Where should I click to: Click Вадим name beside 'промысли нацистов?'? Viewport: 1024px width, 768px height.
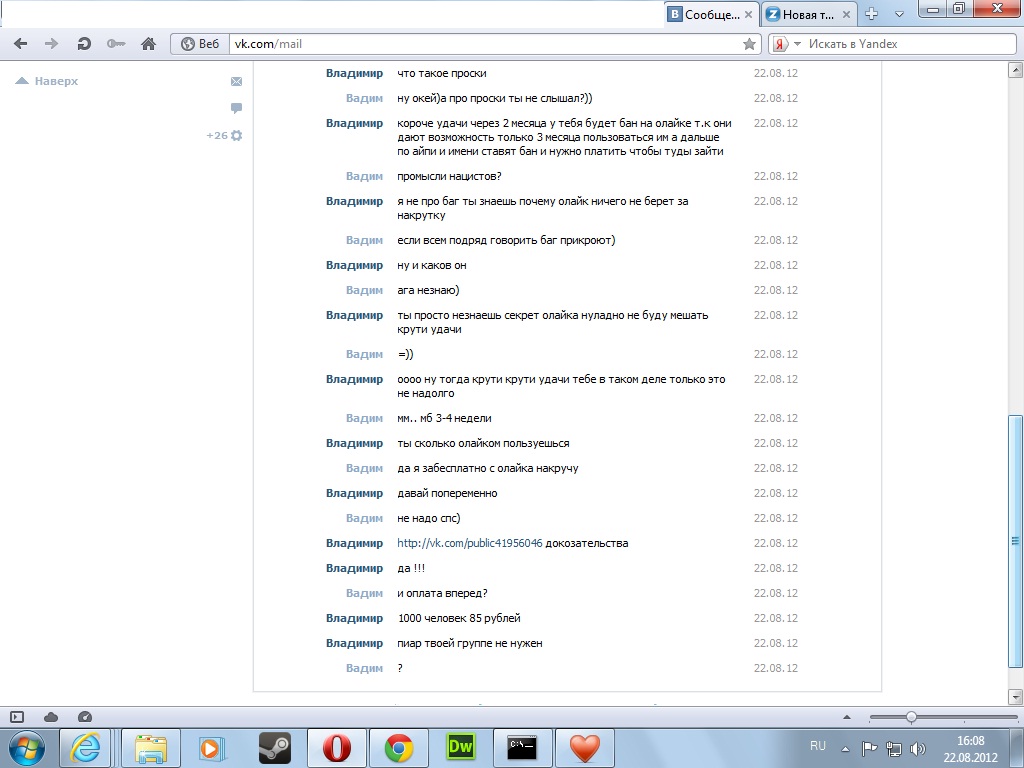[364, 176]
